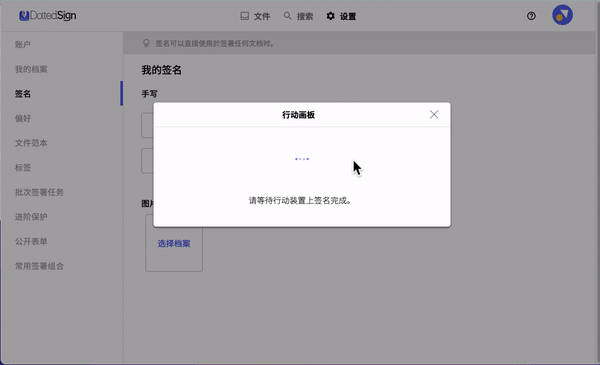Click the 我的签名 heading
600x365 pixels.
click(161, 70)
